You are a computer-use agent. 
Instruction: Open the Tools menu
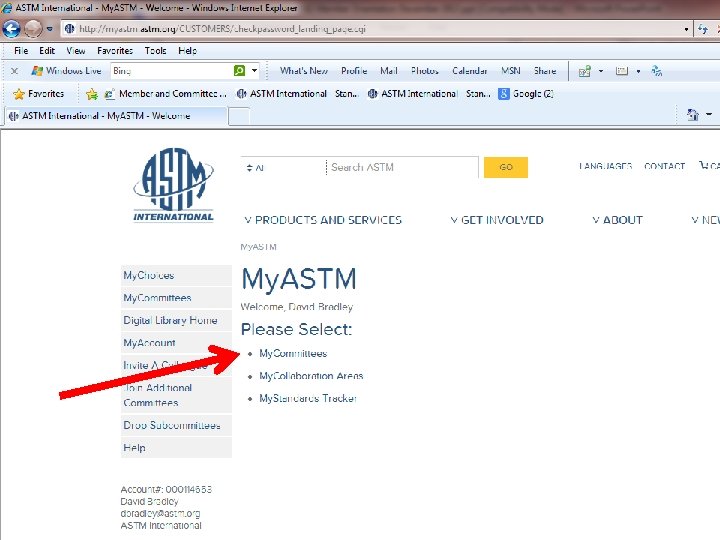pyautogui.click(x=155, y=51)
